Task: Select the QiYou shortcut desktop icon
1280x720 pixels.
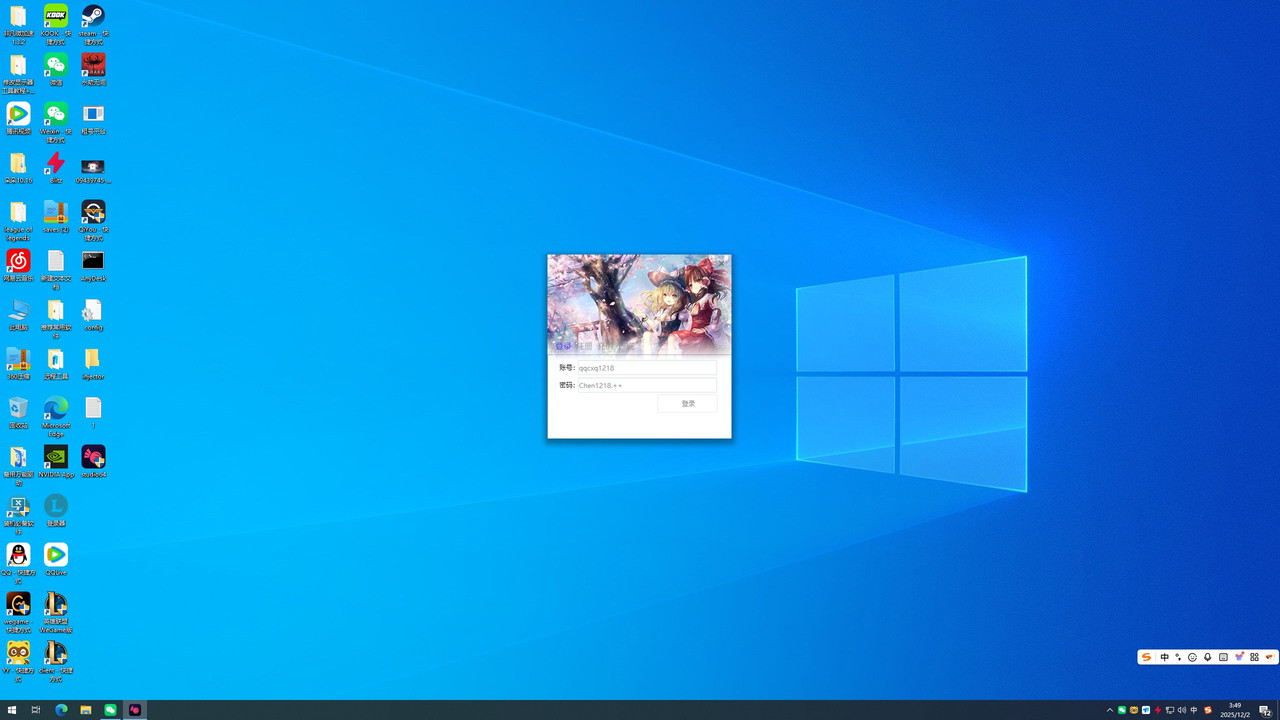Action: (x=93, y=221)
